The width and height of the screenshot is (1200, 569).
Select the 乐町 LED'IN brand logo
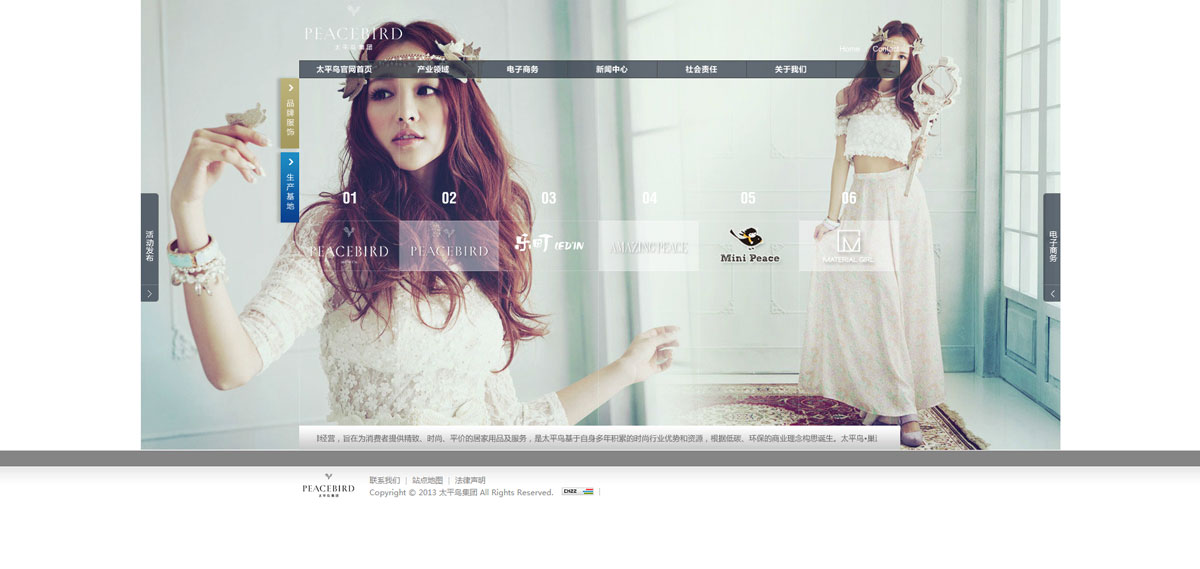point(549,245)
